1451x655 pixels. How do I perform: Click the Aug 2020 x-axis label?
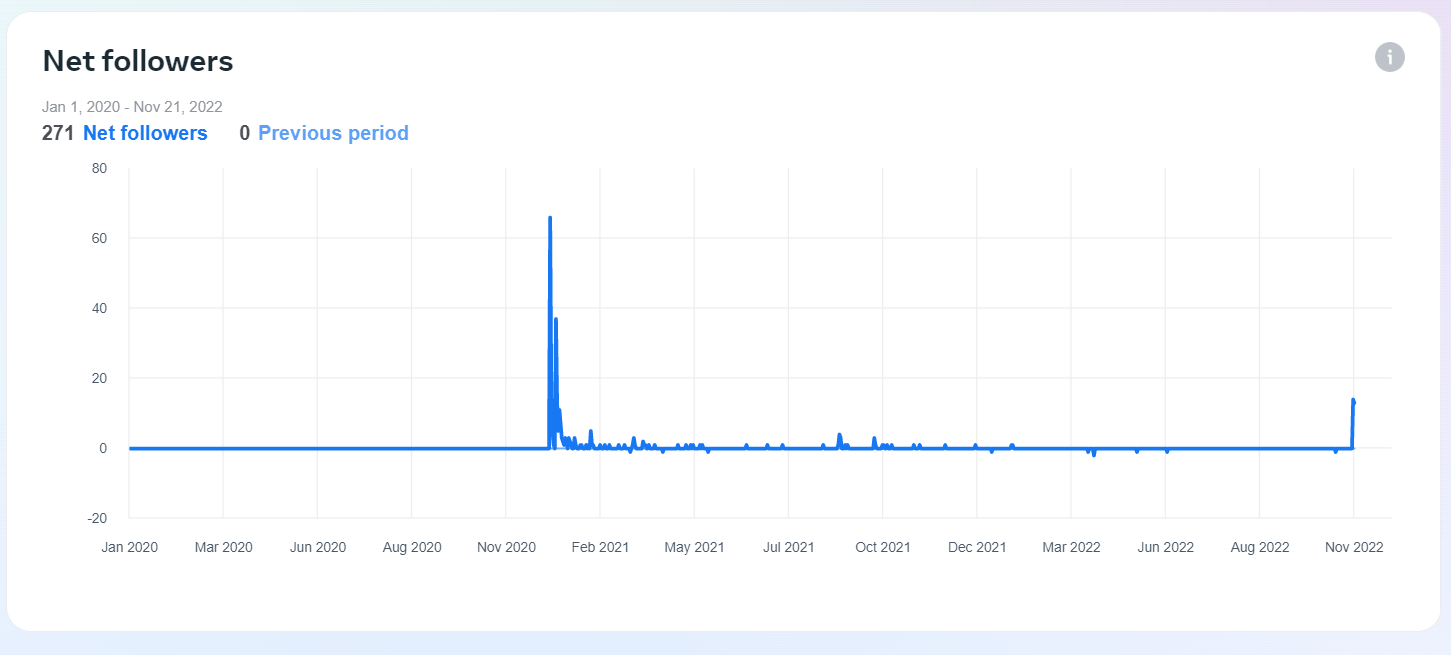tap(412, 547)
